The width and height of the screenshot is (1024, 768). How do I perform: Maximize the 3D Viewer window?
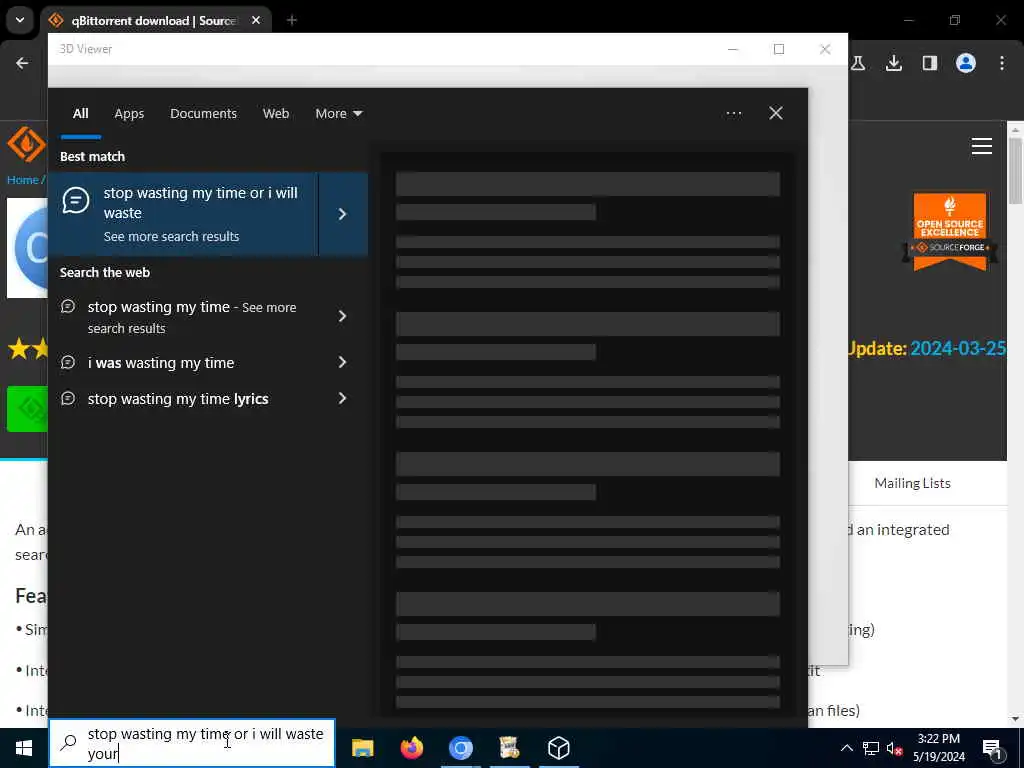coord(779,49)
